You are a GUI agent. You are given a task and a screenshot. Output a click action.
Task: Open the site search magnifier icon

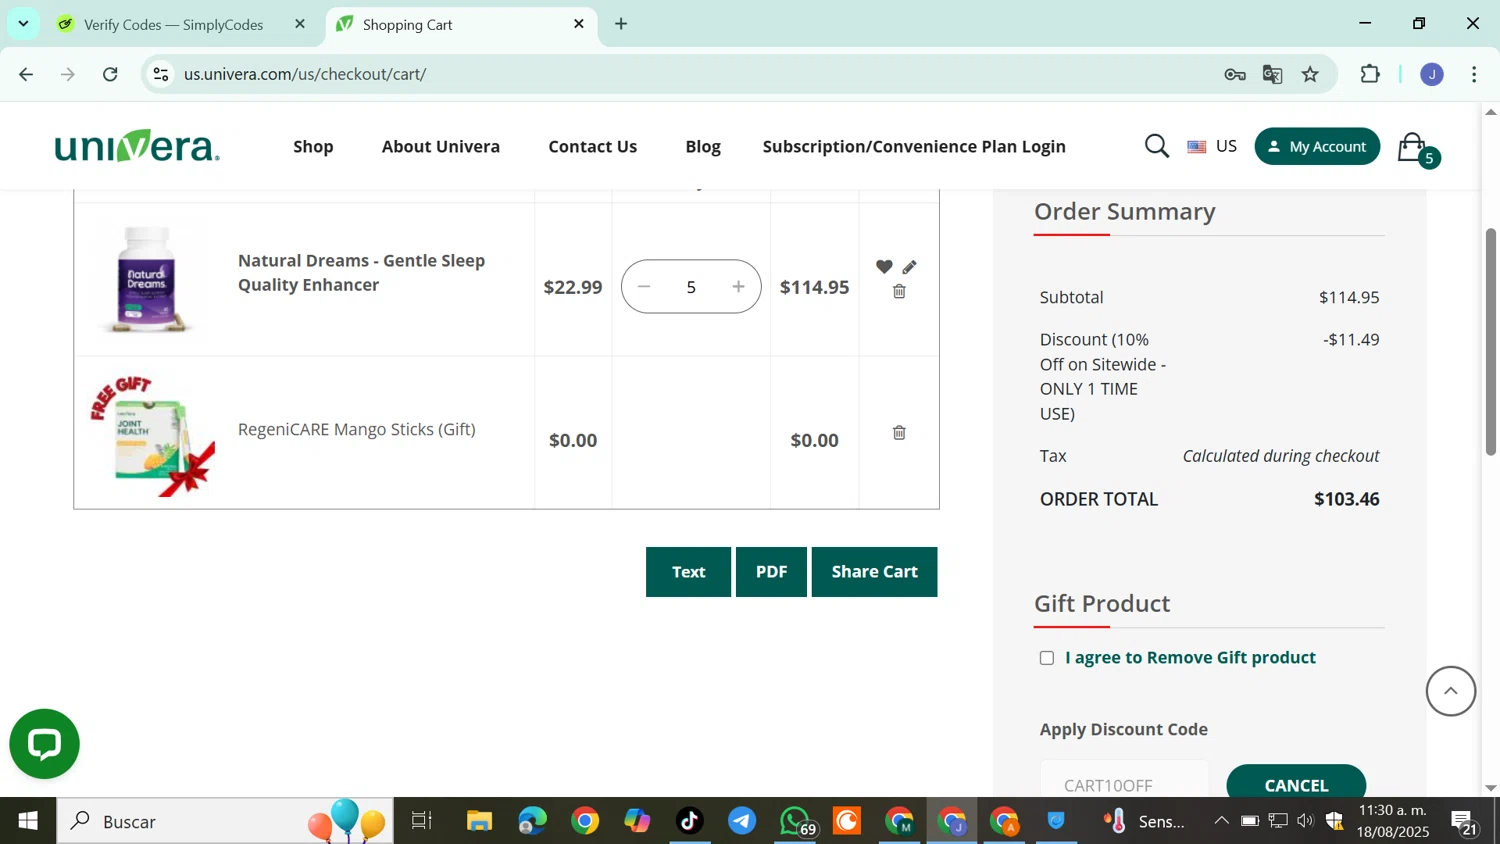1157,147
